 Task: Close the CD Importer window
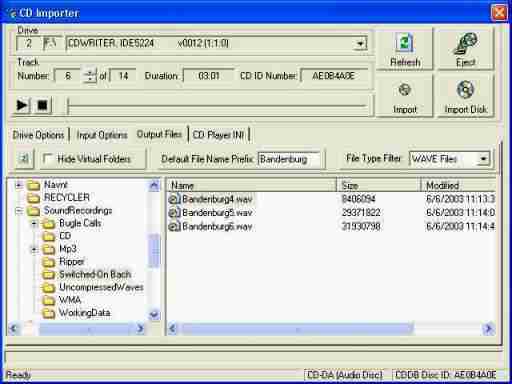[x=499, y=13]
